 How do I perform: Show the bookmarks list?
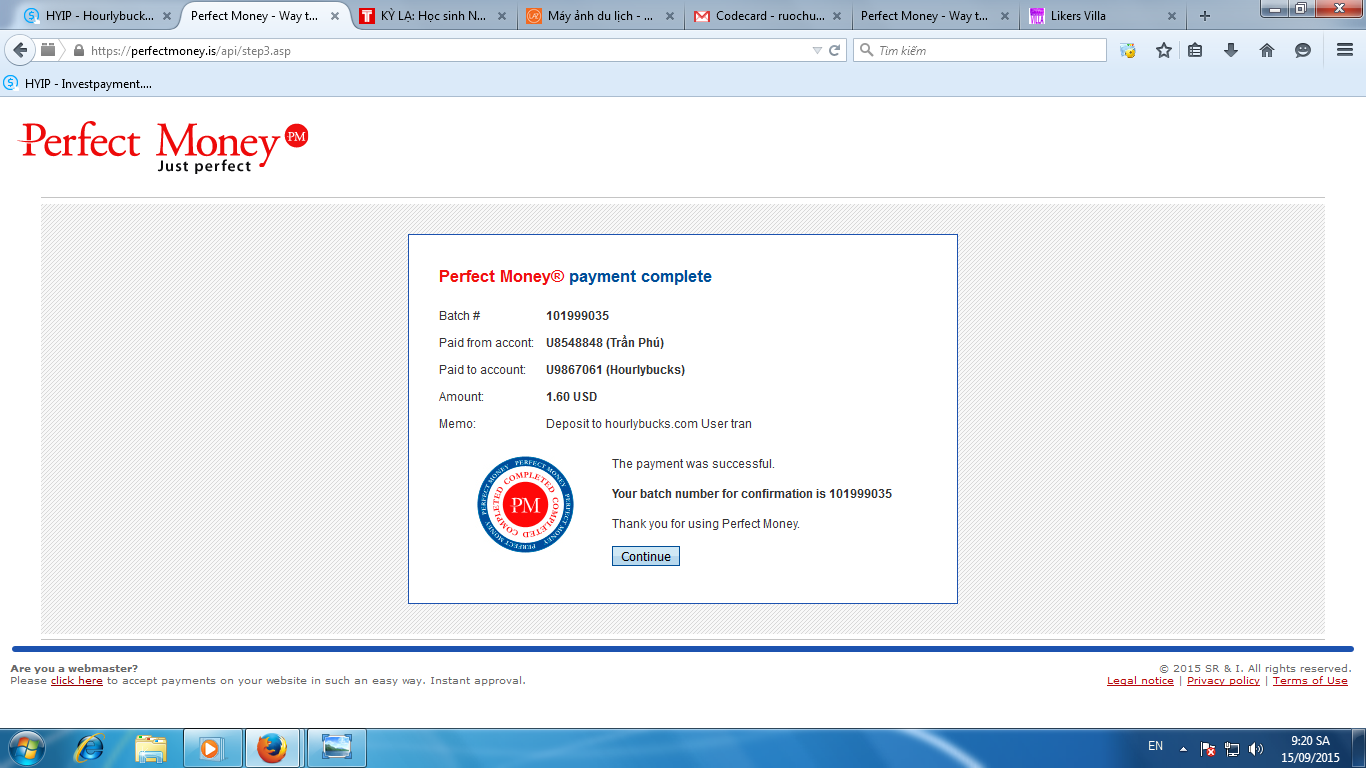1196,50
